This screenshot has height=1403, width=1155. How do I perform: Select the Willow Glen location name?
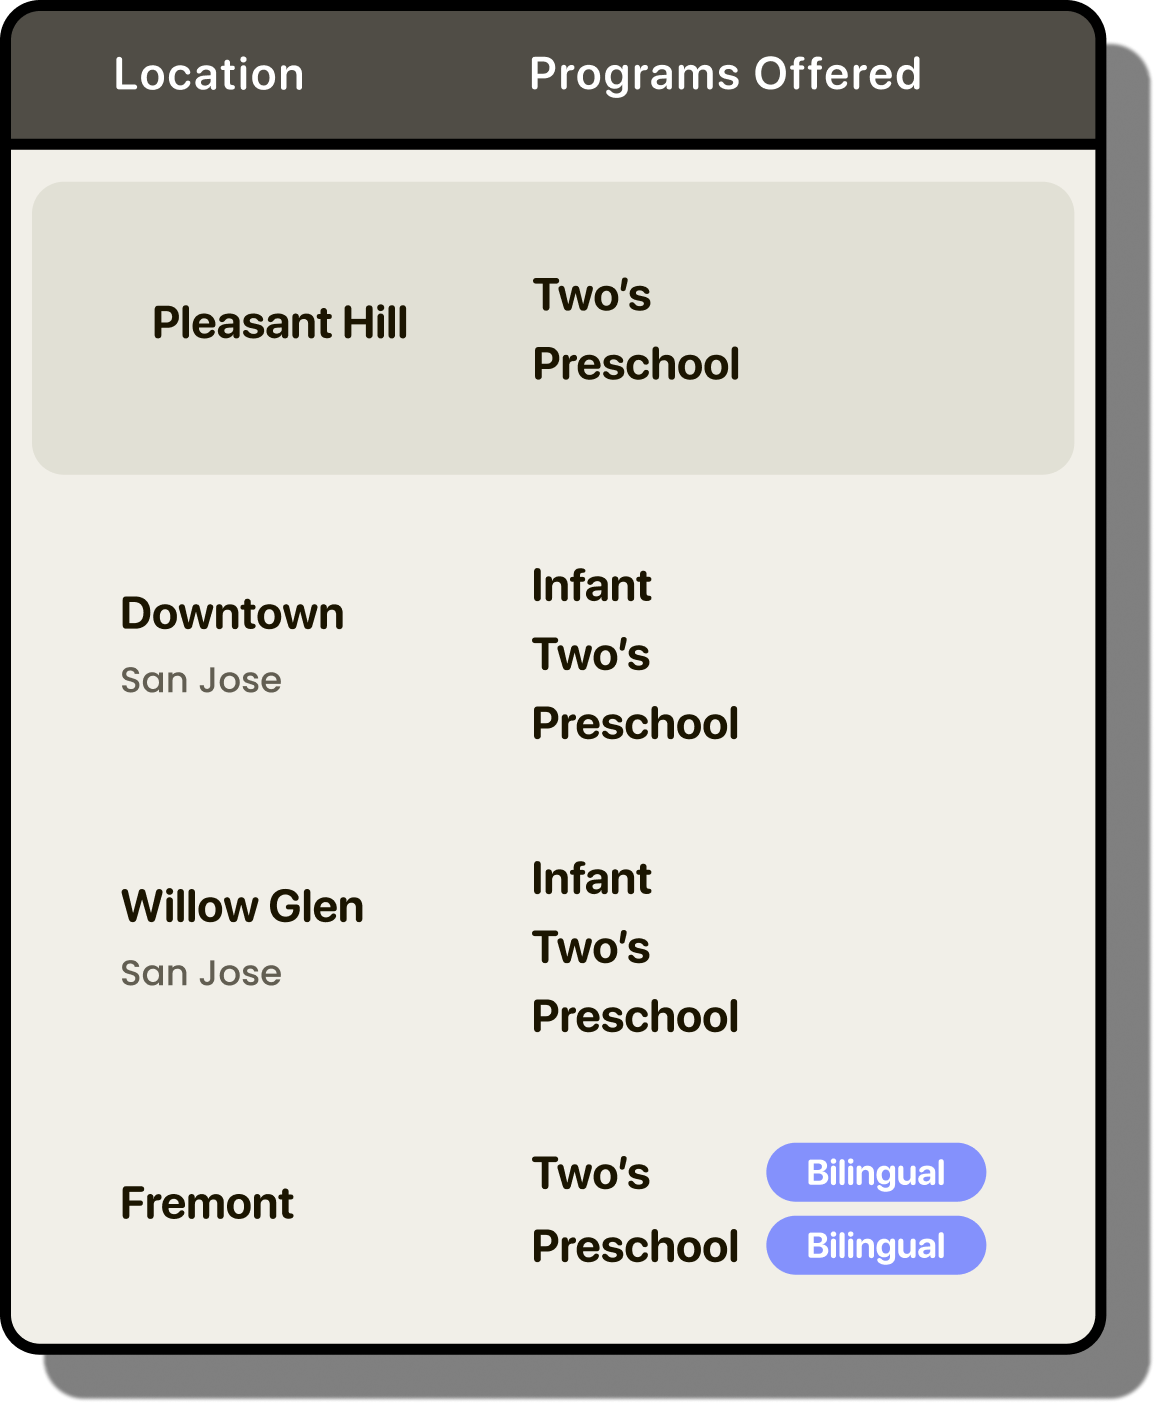coord(242,906)
